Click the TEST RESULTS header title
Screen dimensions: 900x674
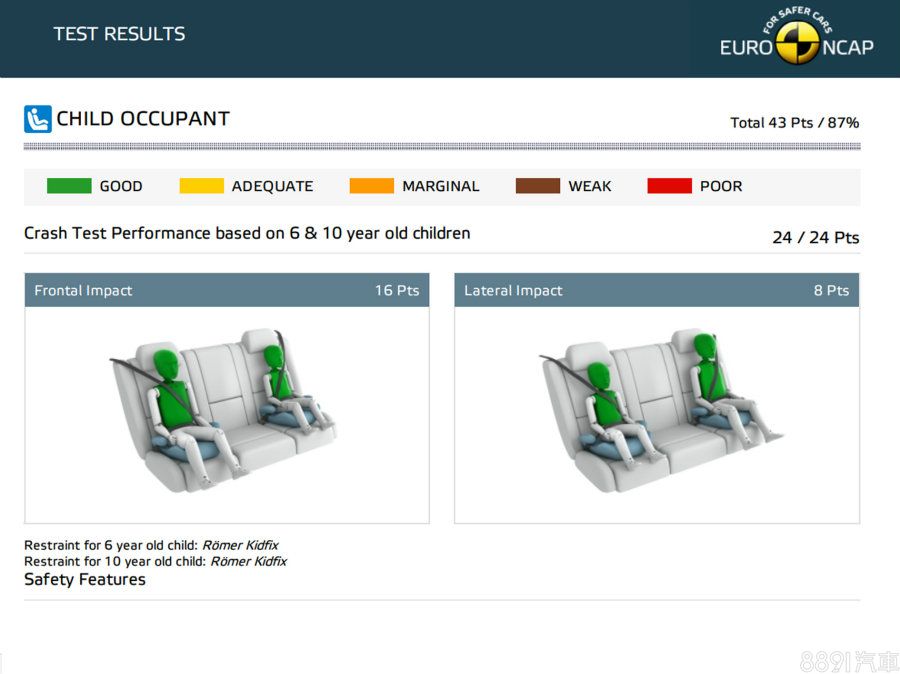pyautogui.click(x=119, y=34)
